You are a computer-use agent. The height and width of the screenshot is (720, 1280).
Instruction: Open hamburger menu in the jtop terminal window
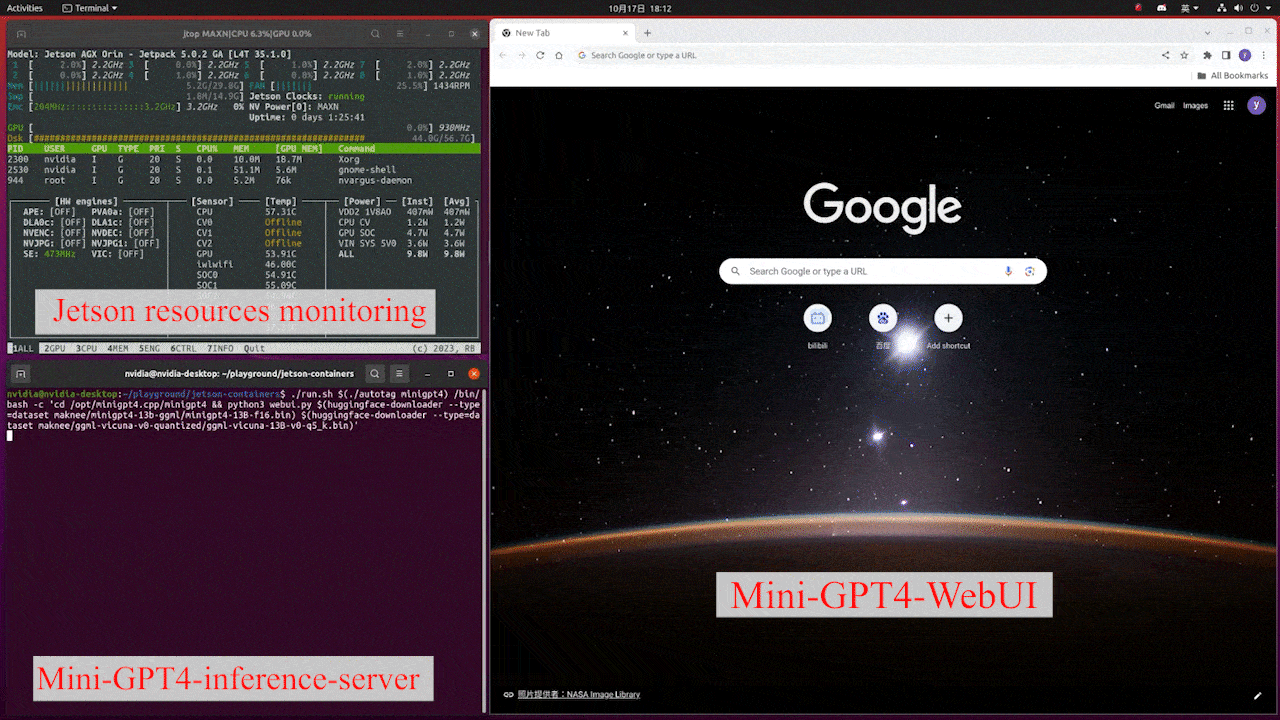(400, 33)
